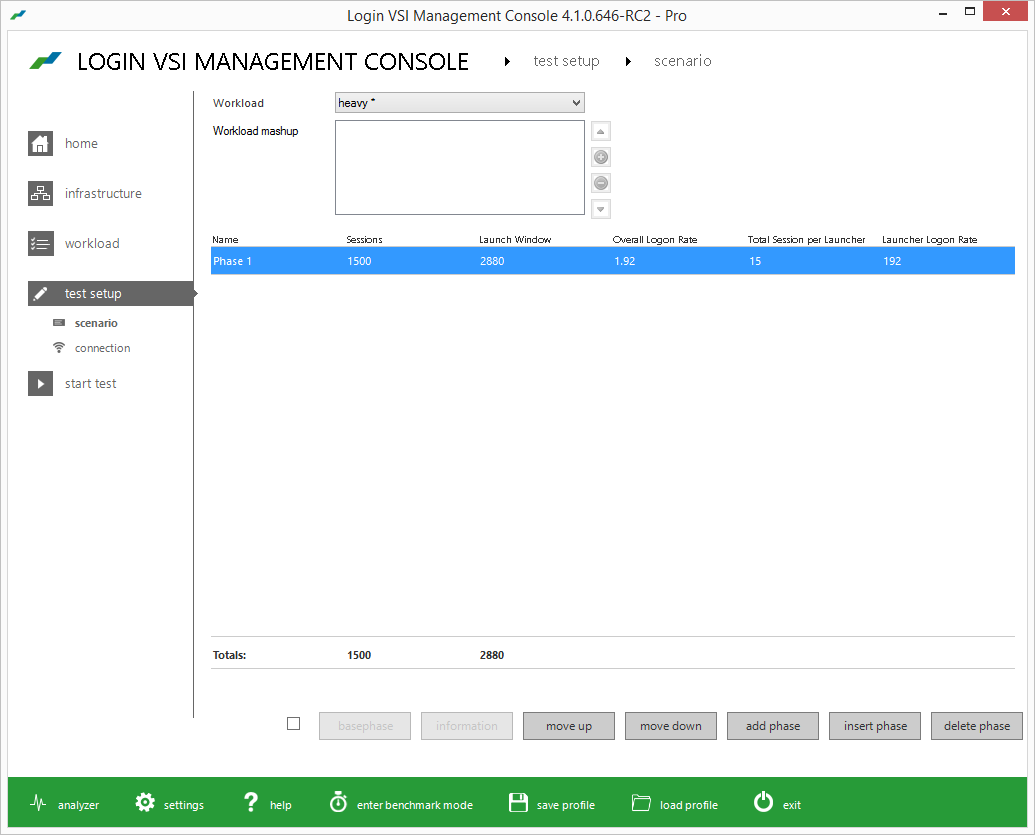Click the Sessions column header

click(364, 240)
